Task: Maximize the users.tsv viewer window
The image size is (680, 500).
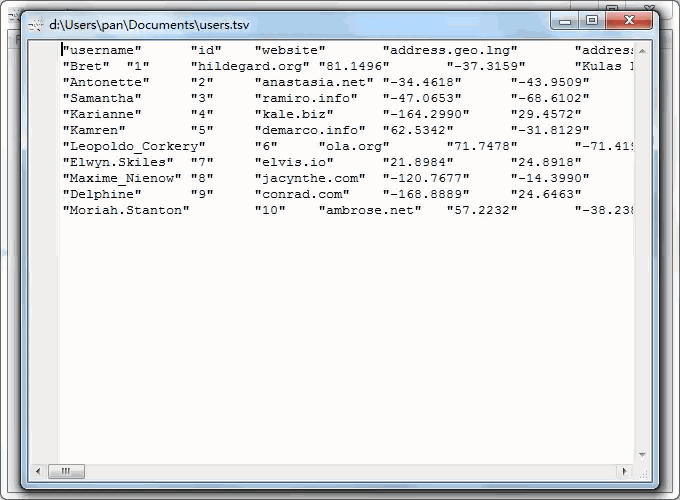Action: [592, 19]
